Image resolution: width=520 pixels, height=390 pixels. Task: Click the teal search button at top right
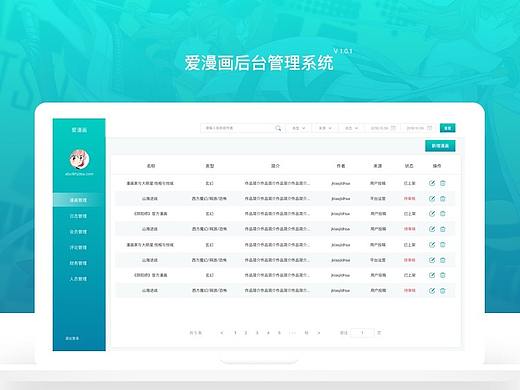(x=448, y=128)
